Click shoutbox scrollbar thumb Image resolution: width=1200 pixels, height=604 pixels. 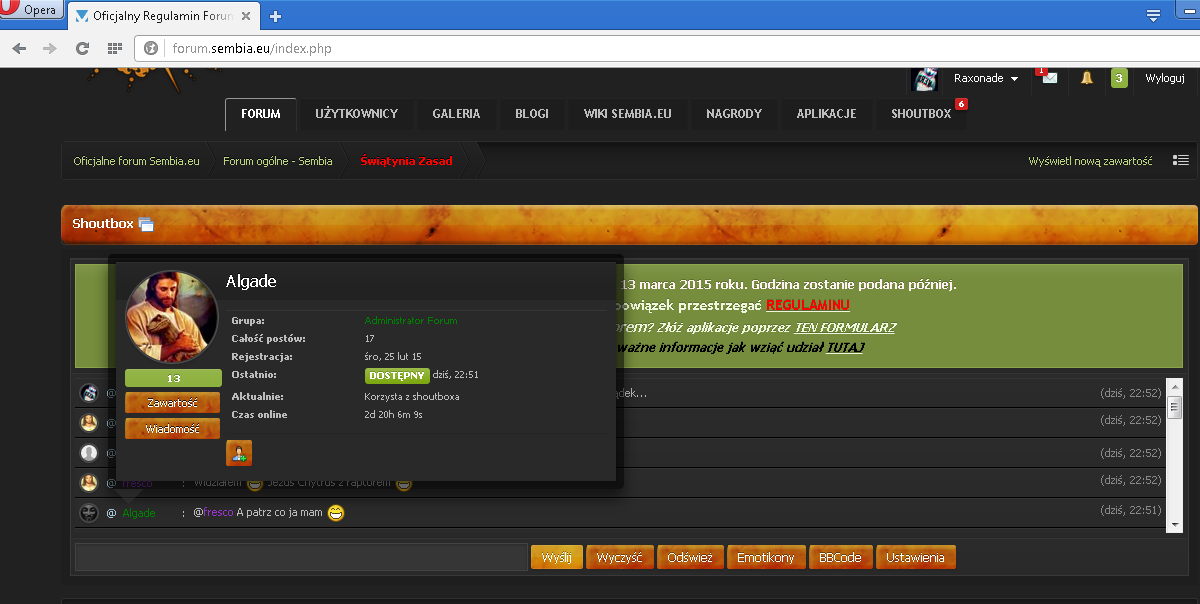click(x=1175, y=407)
